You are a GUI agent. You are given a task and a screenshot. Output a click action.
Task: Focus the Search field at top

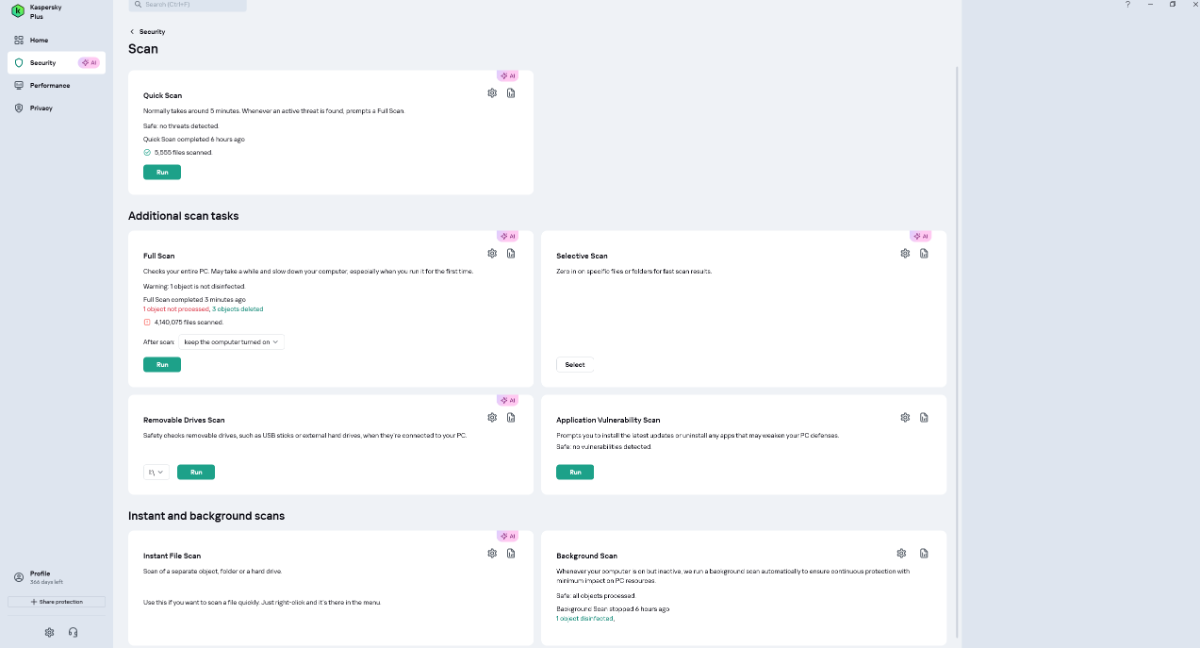pyautogui.click(x=190, y=5)
